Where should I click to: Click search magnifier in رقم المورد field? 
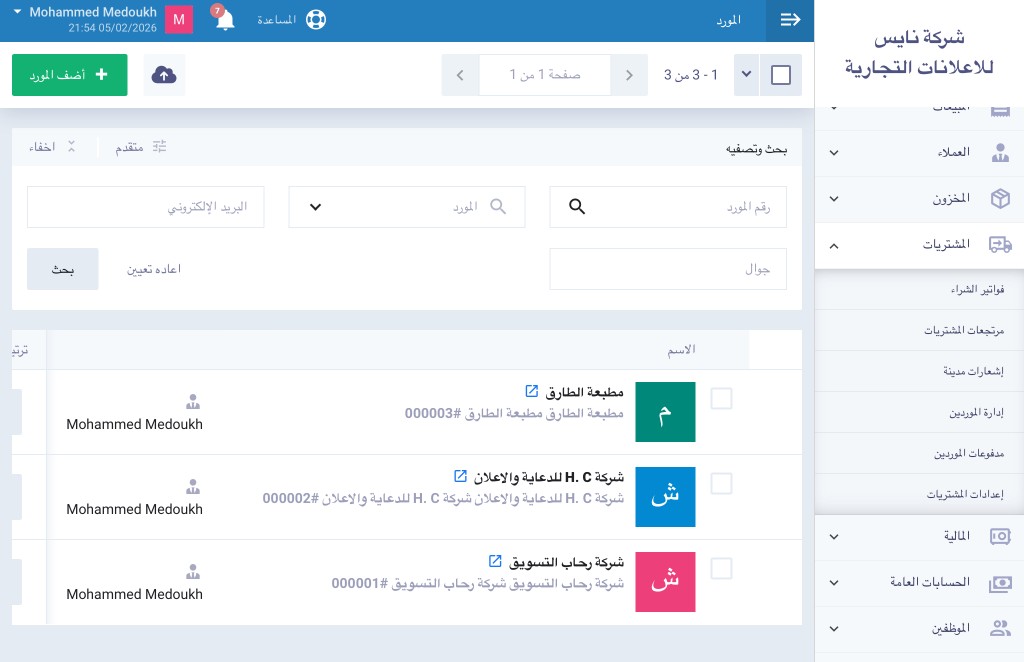click(x=576, y=207)
